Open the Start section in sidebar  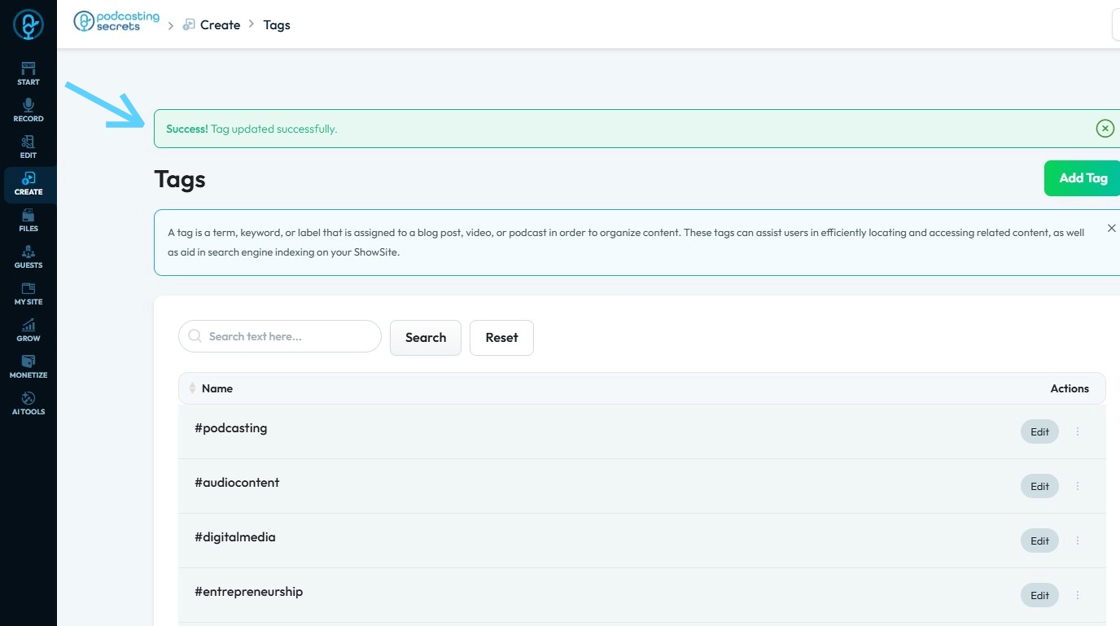pyautogui.click(x=28, y=73)
